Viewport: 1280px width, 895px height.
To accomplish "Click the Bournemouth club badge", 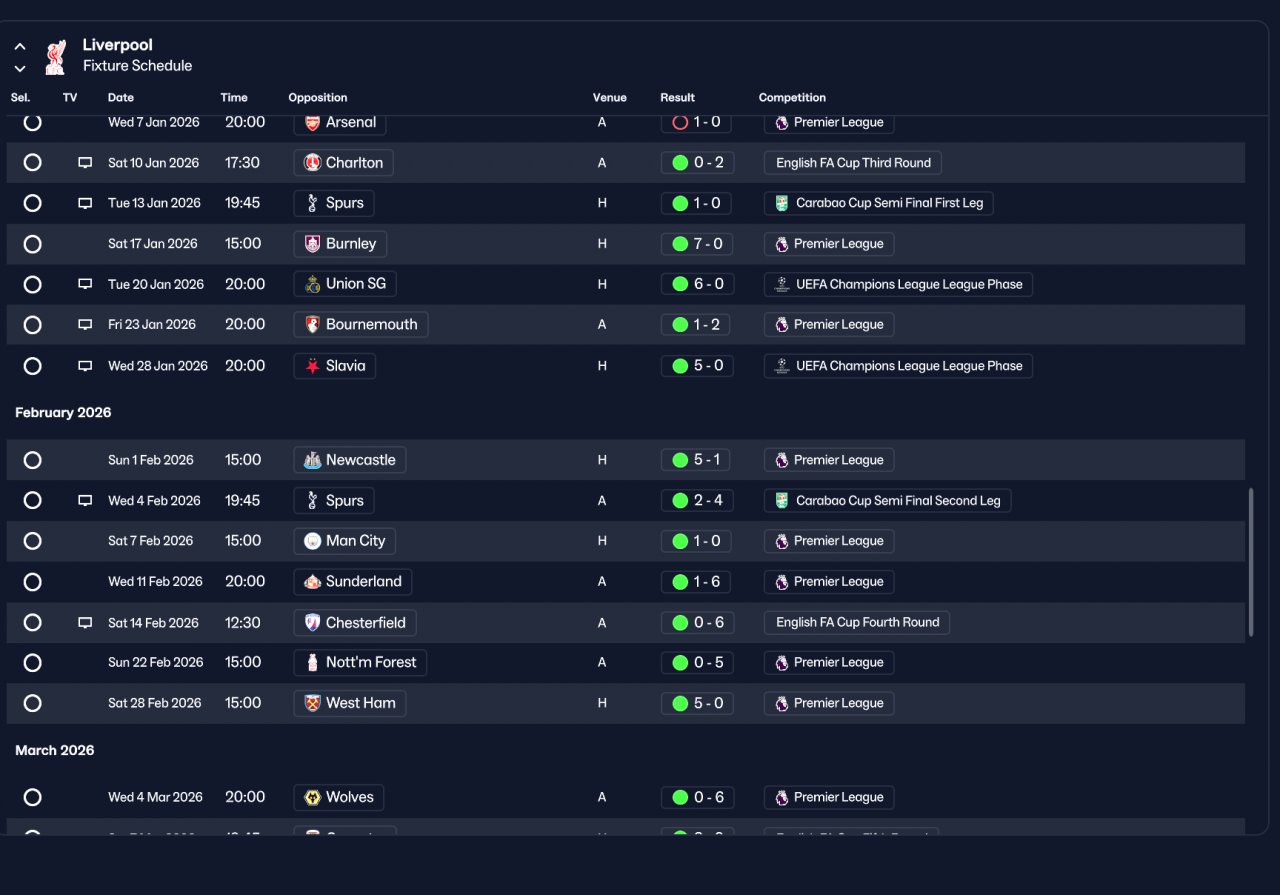I will click(313, 325).
